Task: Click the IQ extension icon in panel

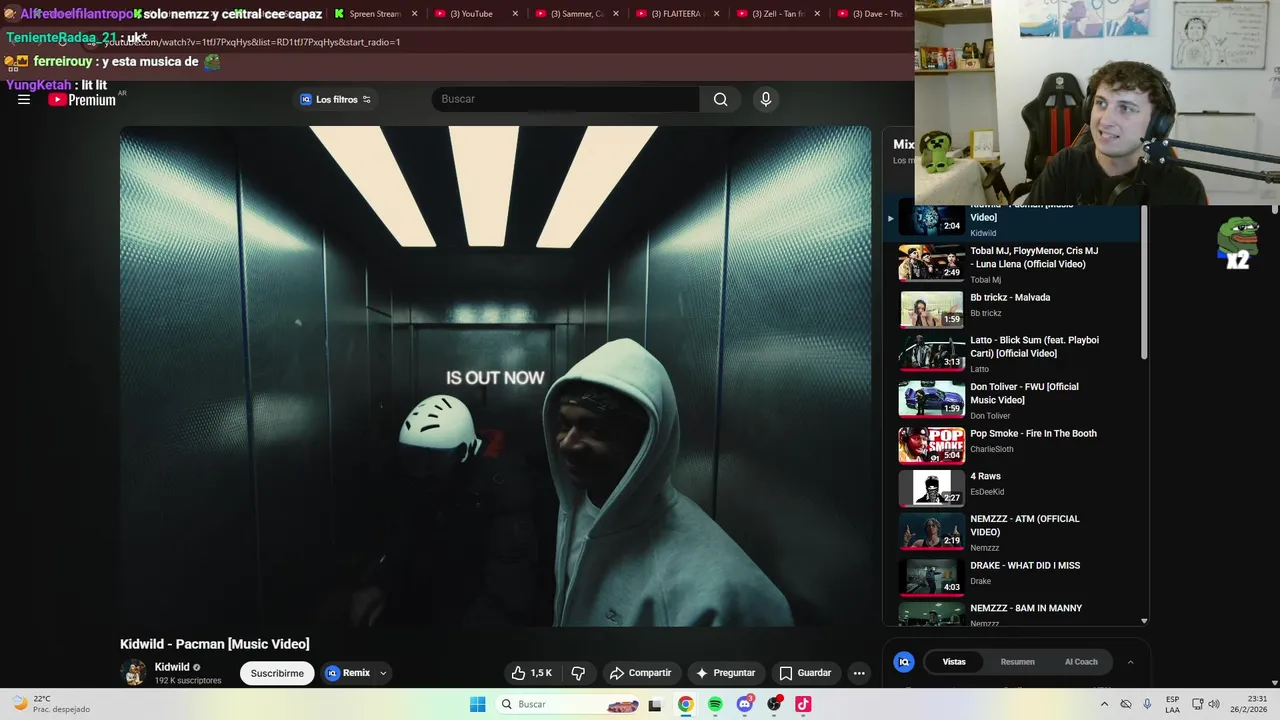Action: [904, 662]
